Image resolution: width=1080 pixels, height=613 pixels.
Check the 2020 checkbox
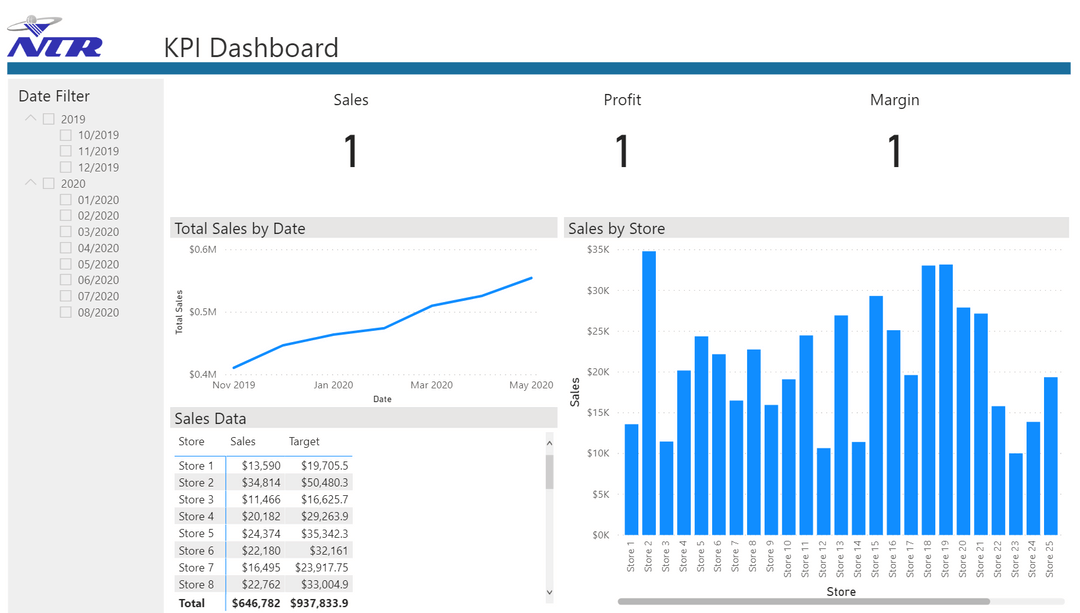48,183
